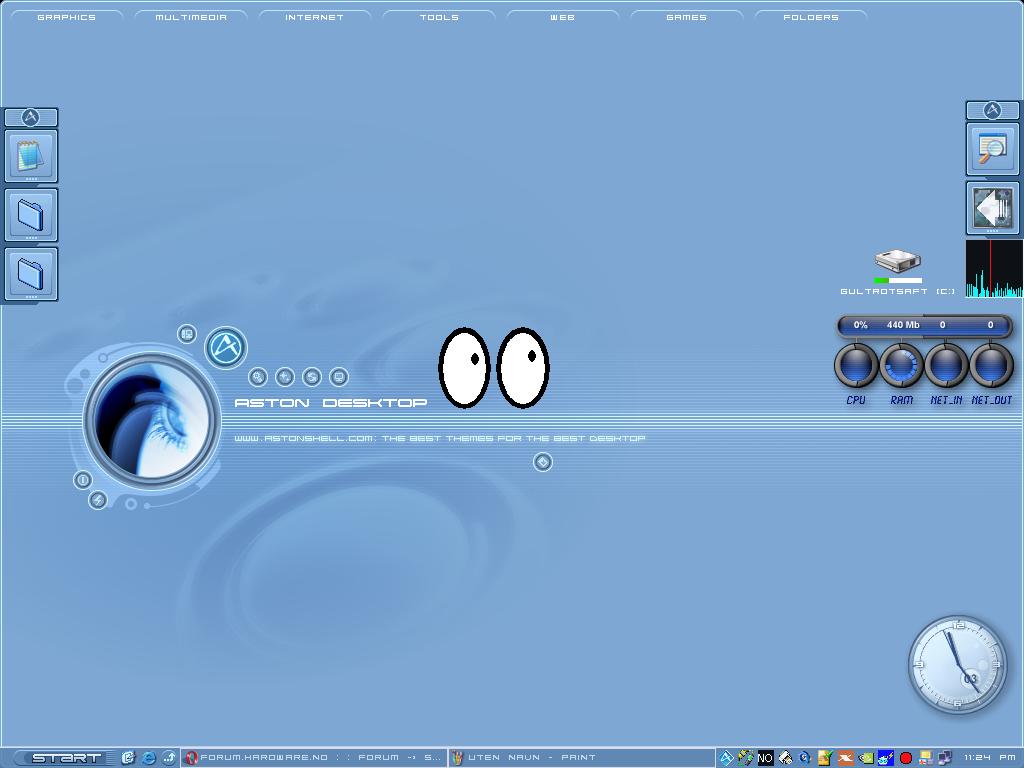The width and height of the screenshot is (1024, 768).
Task: Open the lower folder icon in left sidebar
Action: pyautogui.click(x=31, y=274)
